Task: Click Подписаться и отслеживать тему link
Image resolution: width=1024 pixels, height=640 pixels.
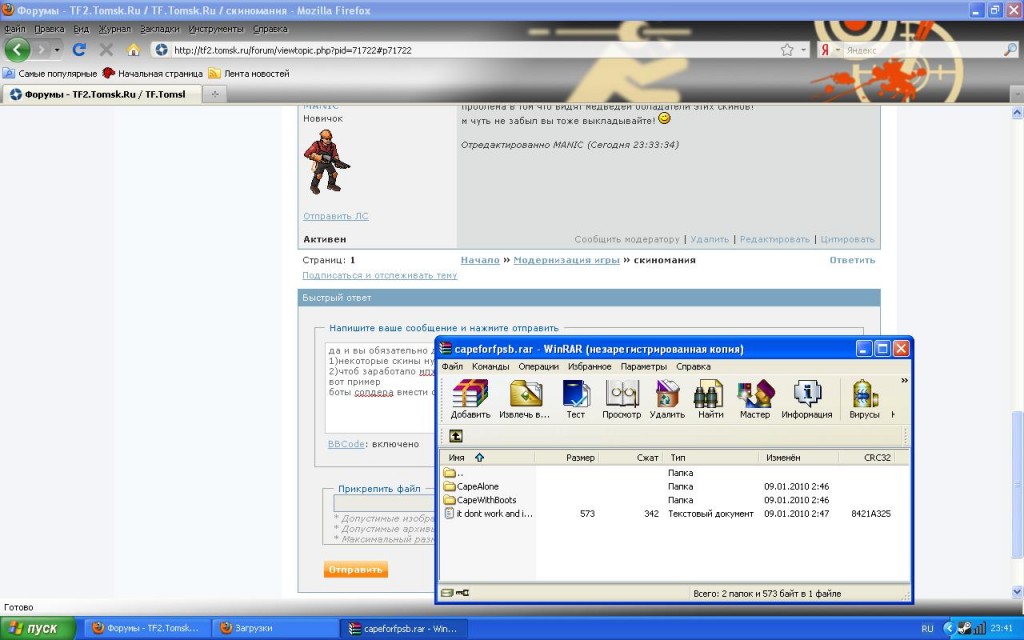Action: (x=379, y=276)
